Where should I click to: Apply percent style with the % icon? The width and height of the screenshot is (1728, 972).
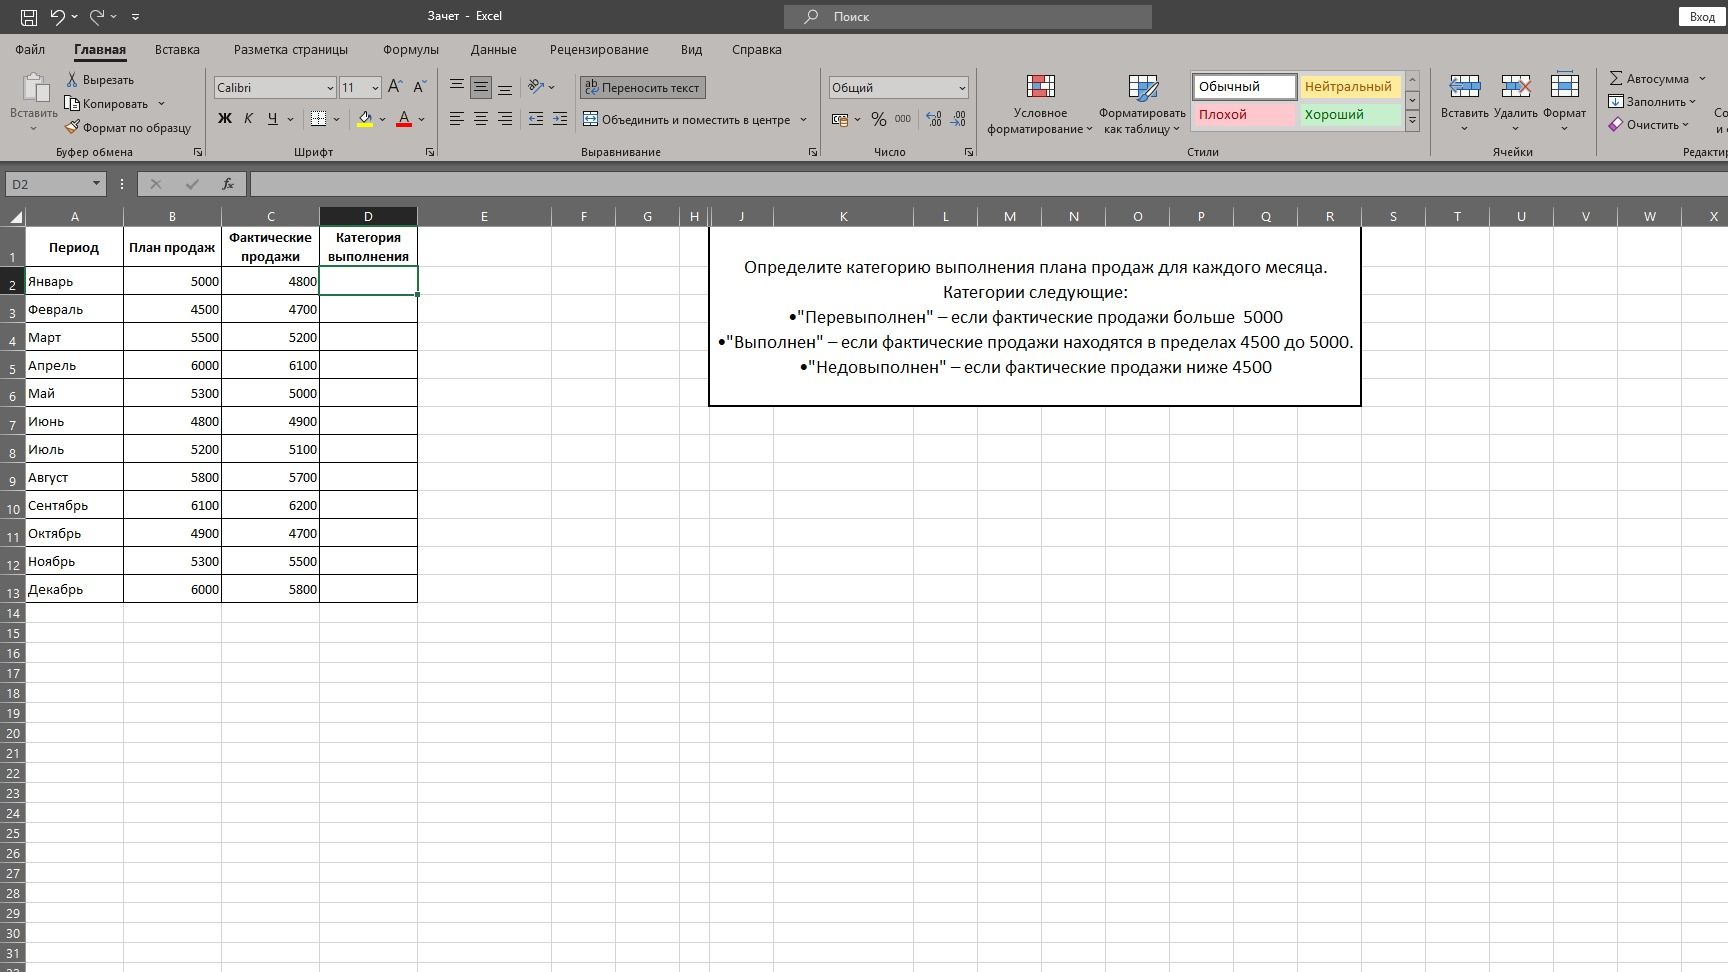(x=878, y=119)
